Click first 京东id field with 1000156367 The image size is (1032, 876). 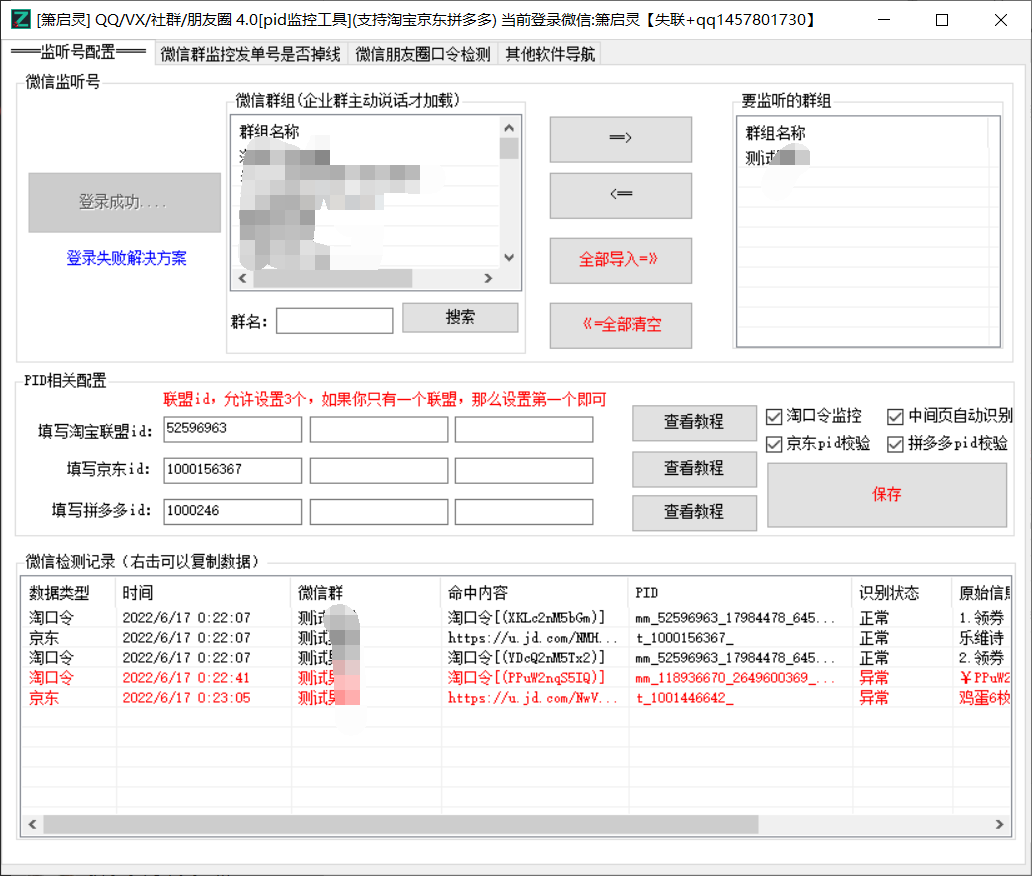point(232,470)
